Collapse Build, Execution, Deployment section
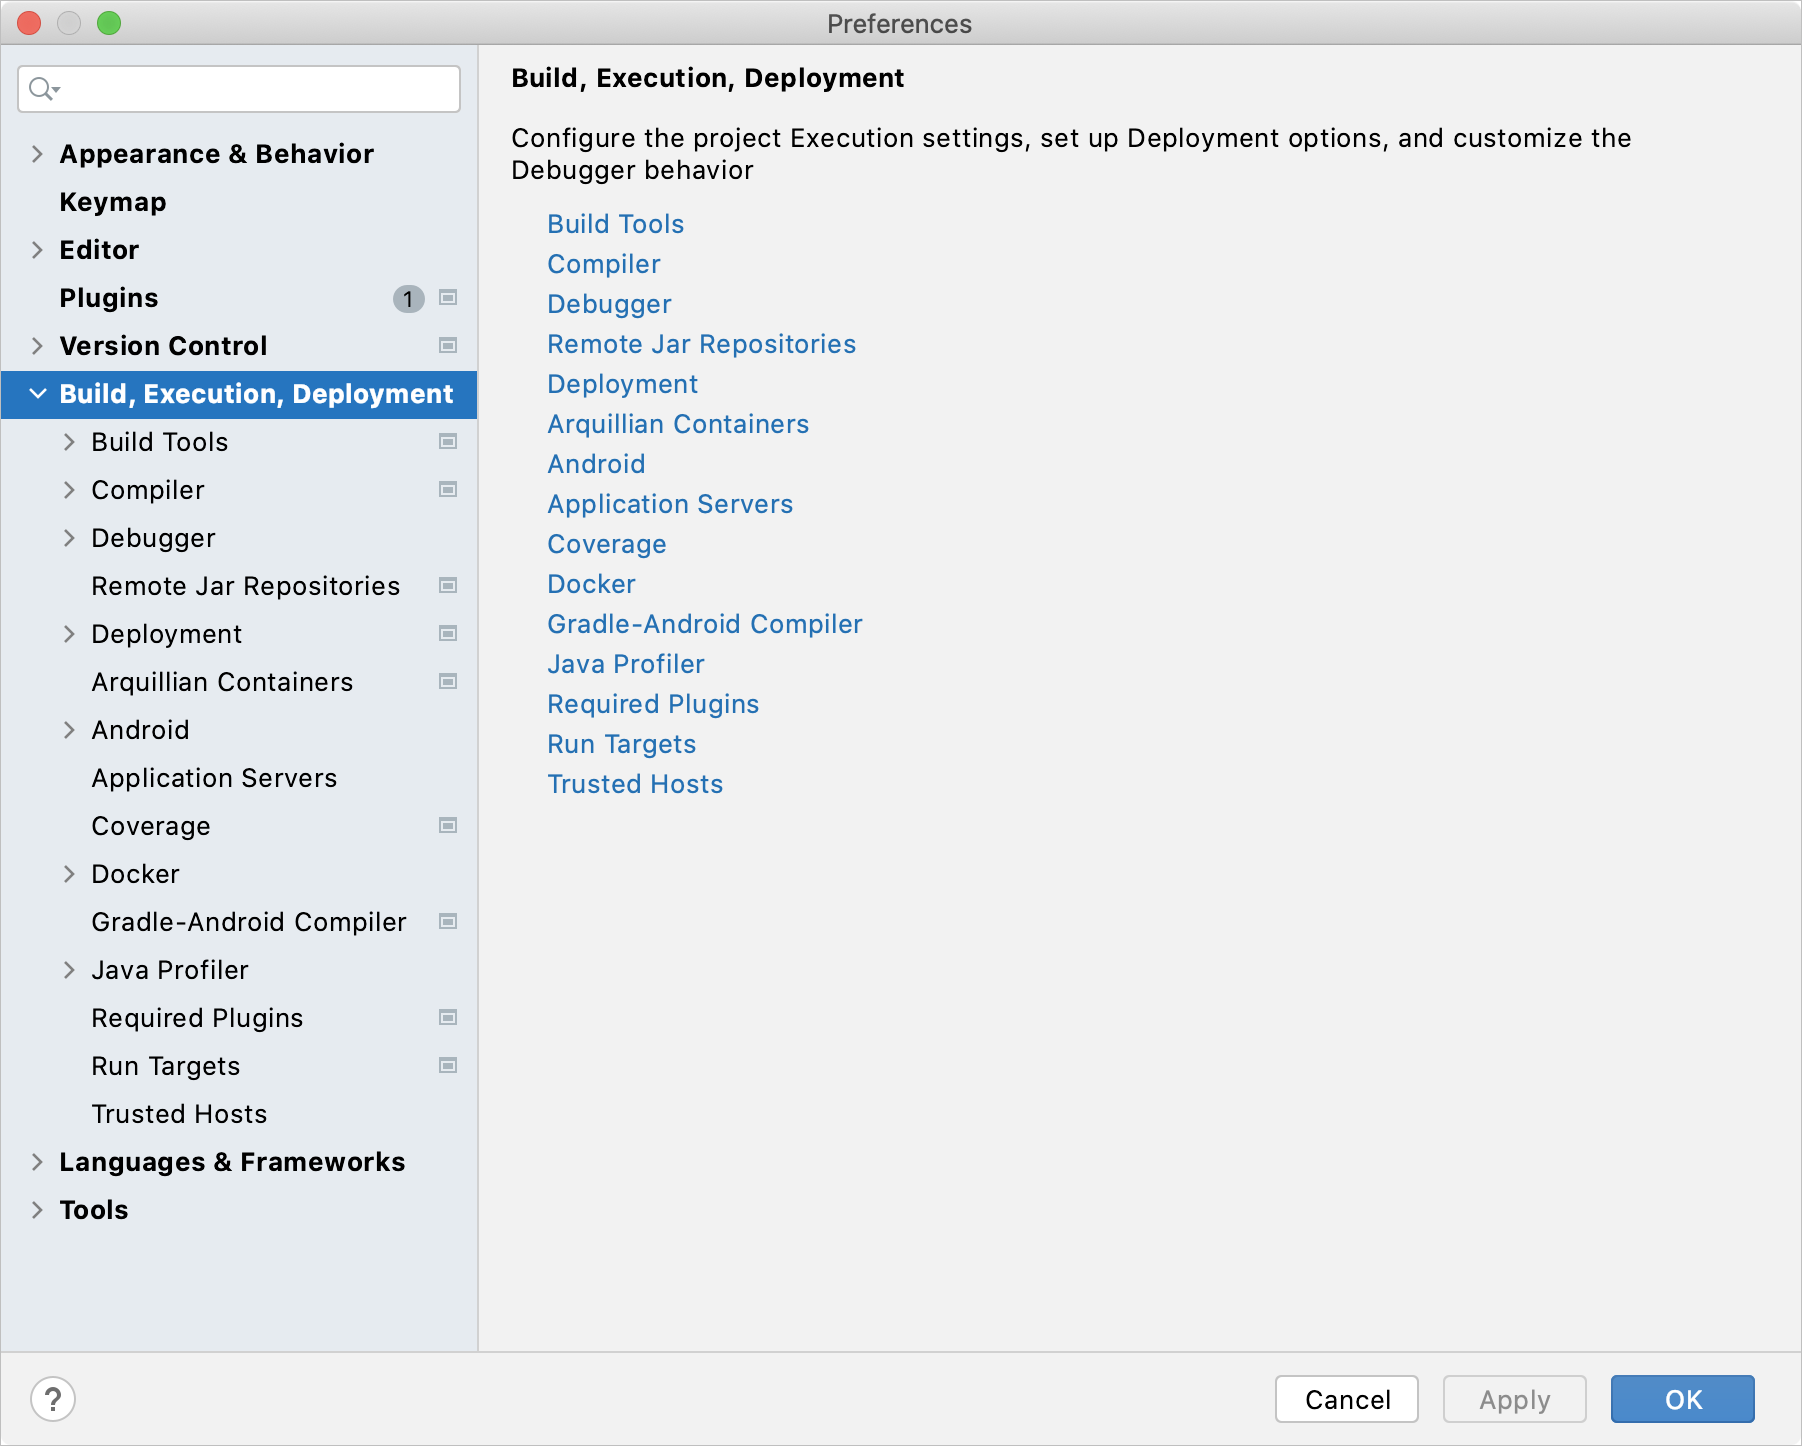The image size is (1802, 1446). coord(37,394)
